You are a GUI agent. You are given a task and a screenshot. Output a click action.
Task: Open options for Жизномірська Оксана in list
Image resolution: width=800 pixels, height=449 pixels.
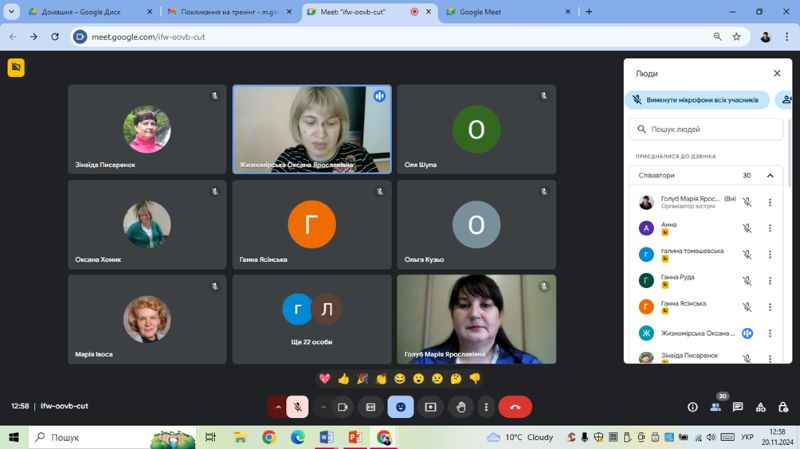770,333
